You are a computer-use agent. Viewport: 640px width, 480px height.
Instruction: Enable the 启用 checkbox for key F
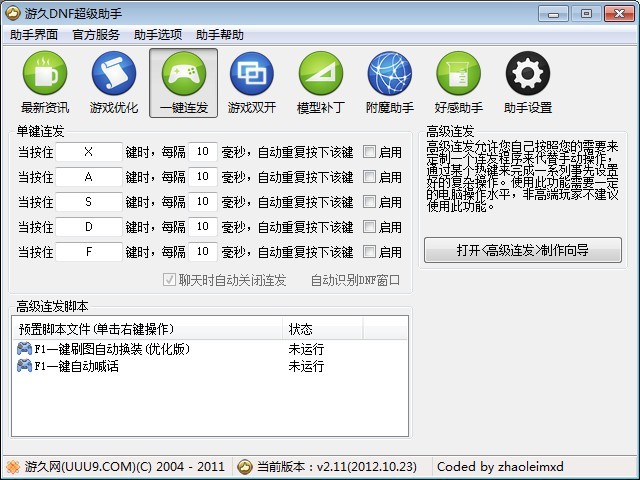point(369,252)
